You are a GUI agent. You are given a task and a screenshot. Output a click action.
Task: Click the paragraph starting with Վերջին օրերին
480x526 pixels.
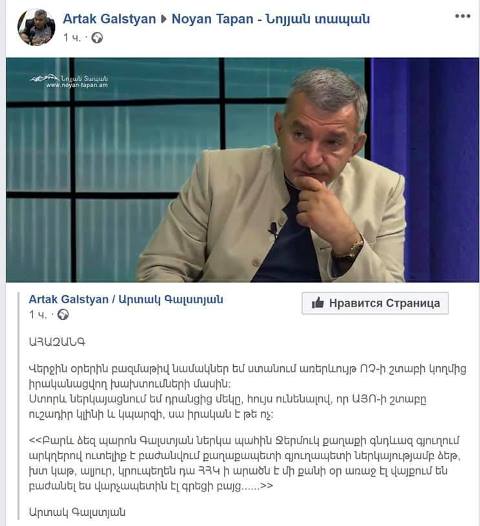point(247,391)
